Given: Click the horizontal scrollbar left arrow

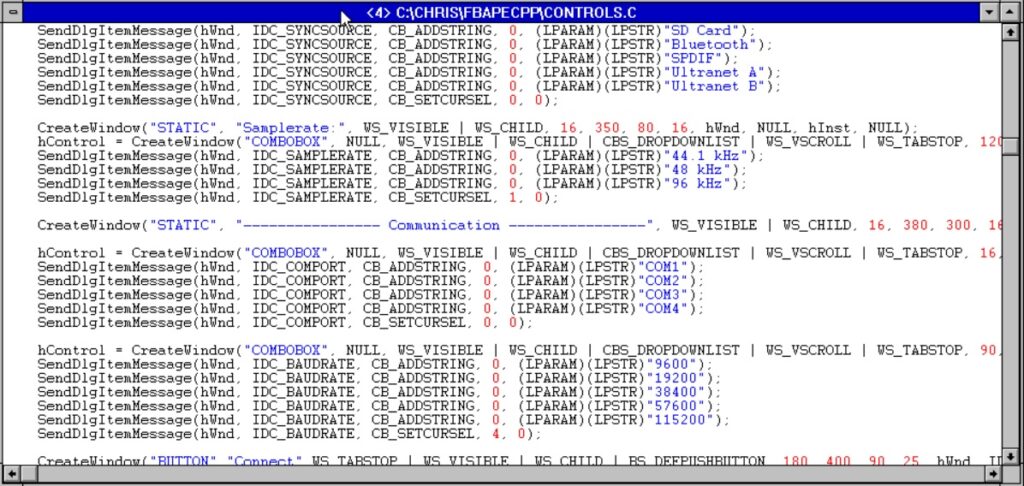Looking at the screenshot, I should [11, 475].
